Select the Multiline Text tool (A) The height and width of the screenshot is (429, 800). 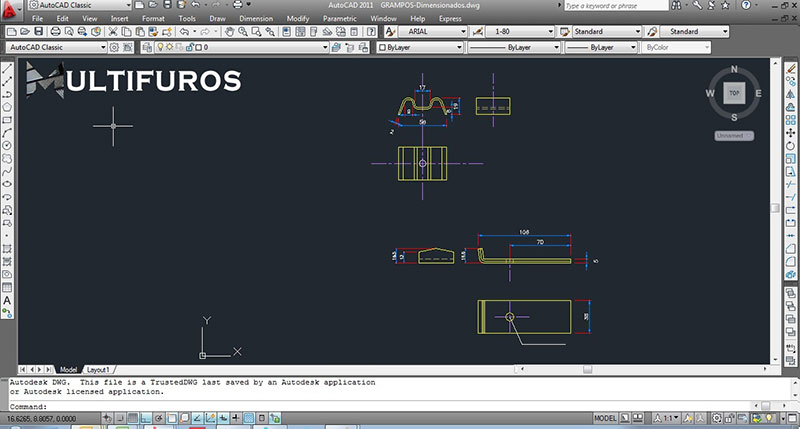coord(7,300)
